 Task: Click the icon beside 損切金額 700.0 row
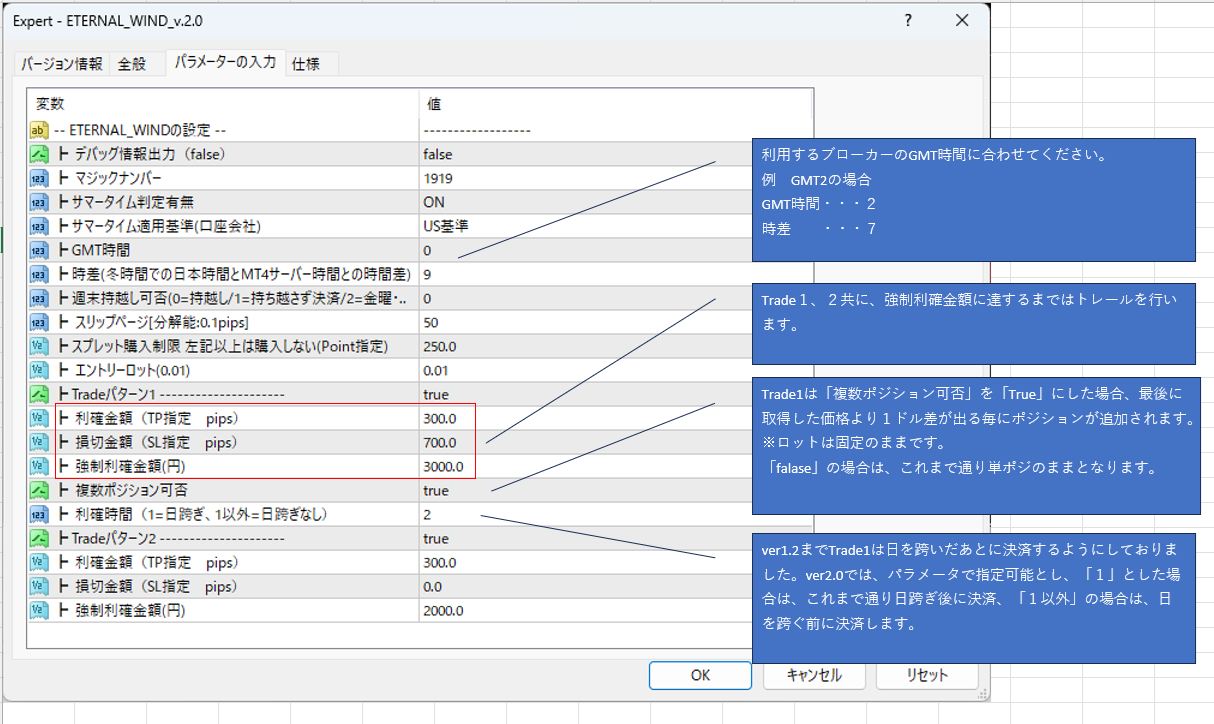tap(39, 442)
